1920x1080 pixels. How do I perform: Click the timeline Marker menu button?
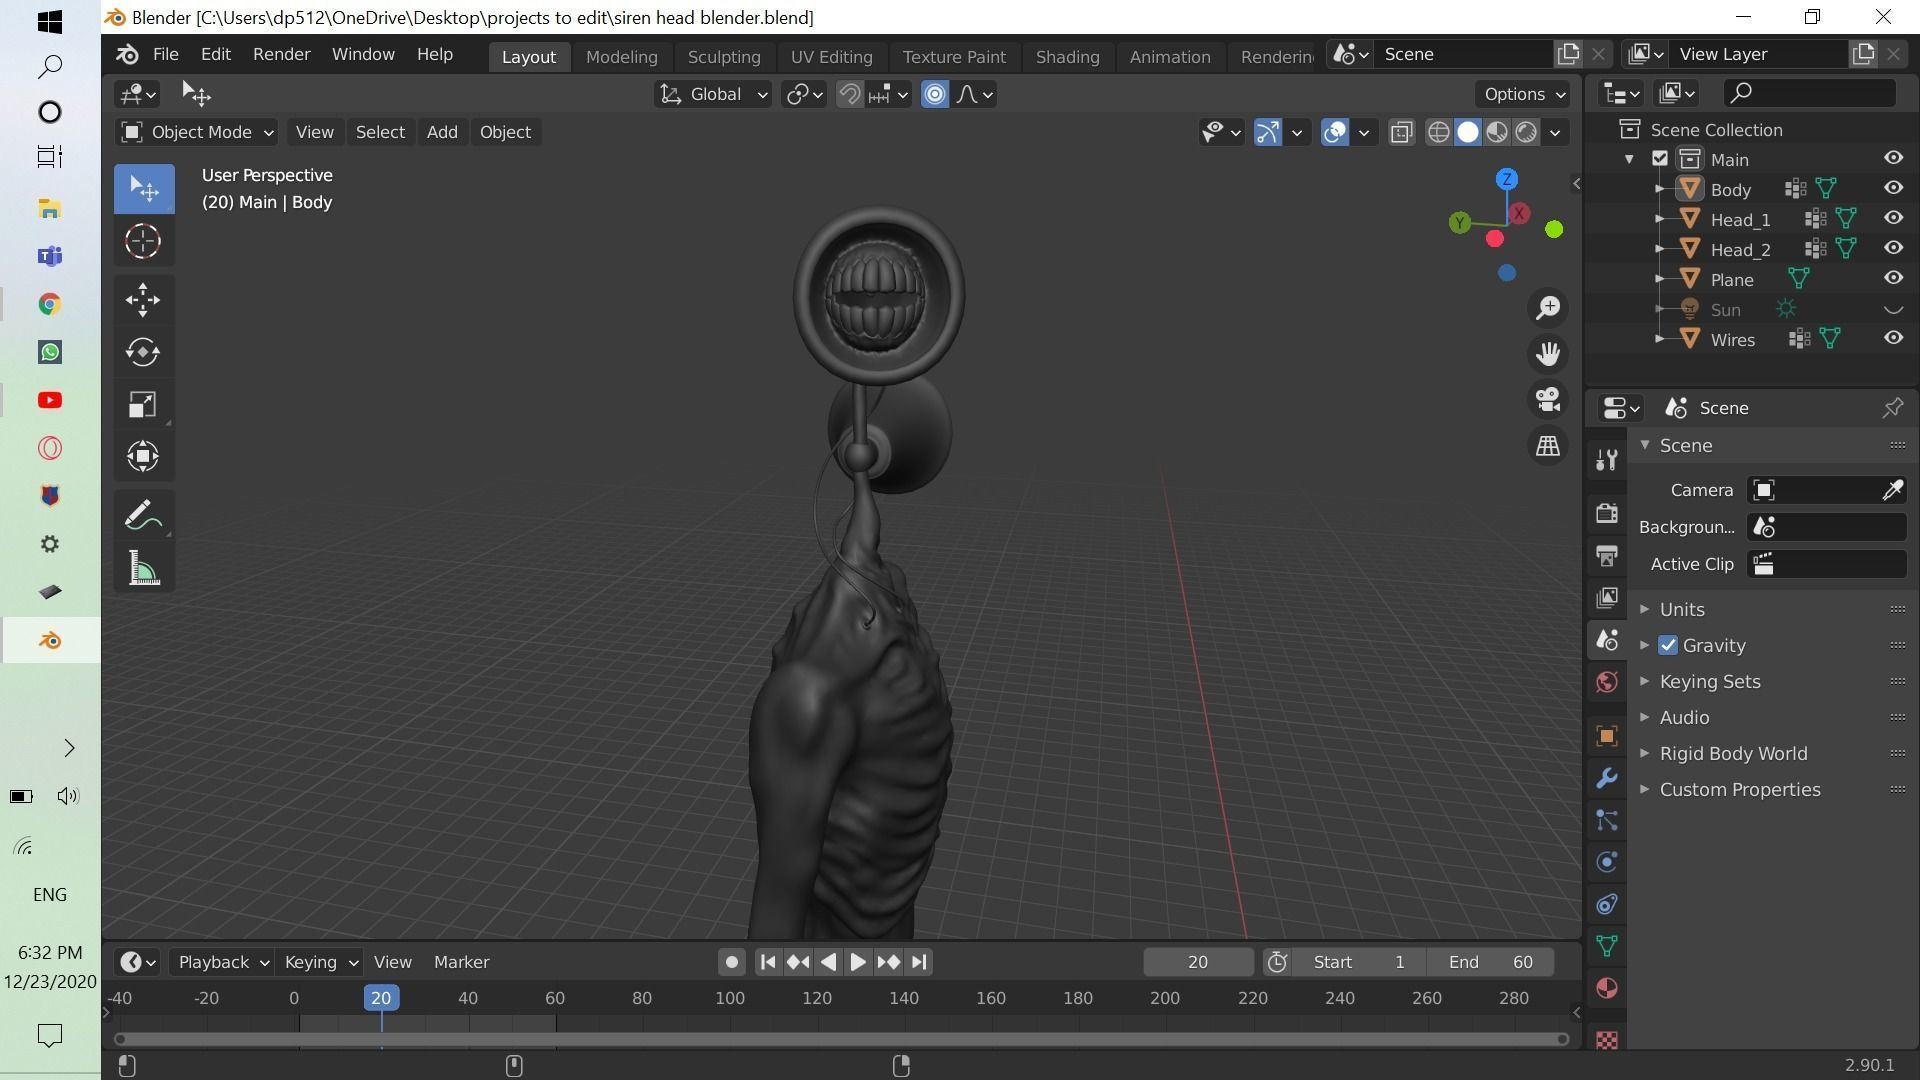pyautogui.click(x=461, y=962)
